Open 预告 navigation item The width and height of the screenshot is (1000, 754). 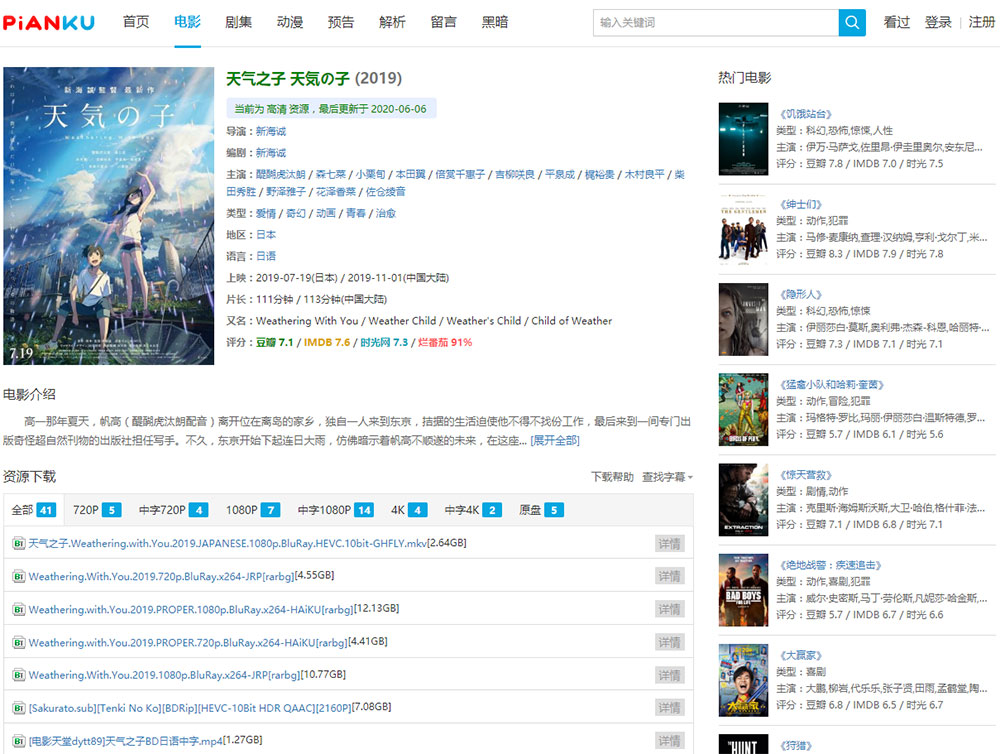pyautogui.click(x=341, y=22)
